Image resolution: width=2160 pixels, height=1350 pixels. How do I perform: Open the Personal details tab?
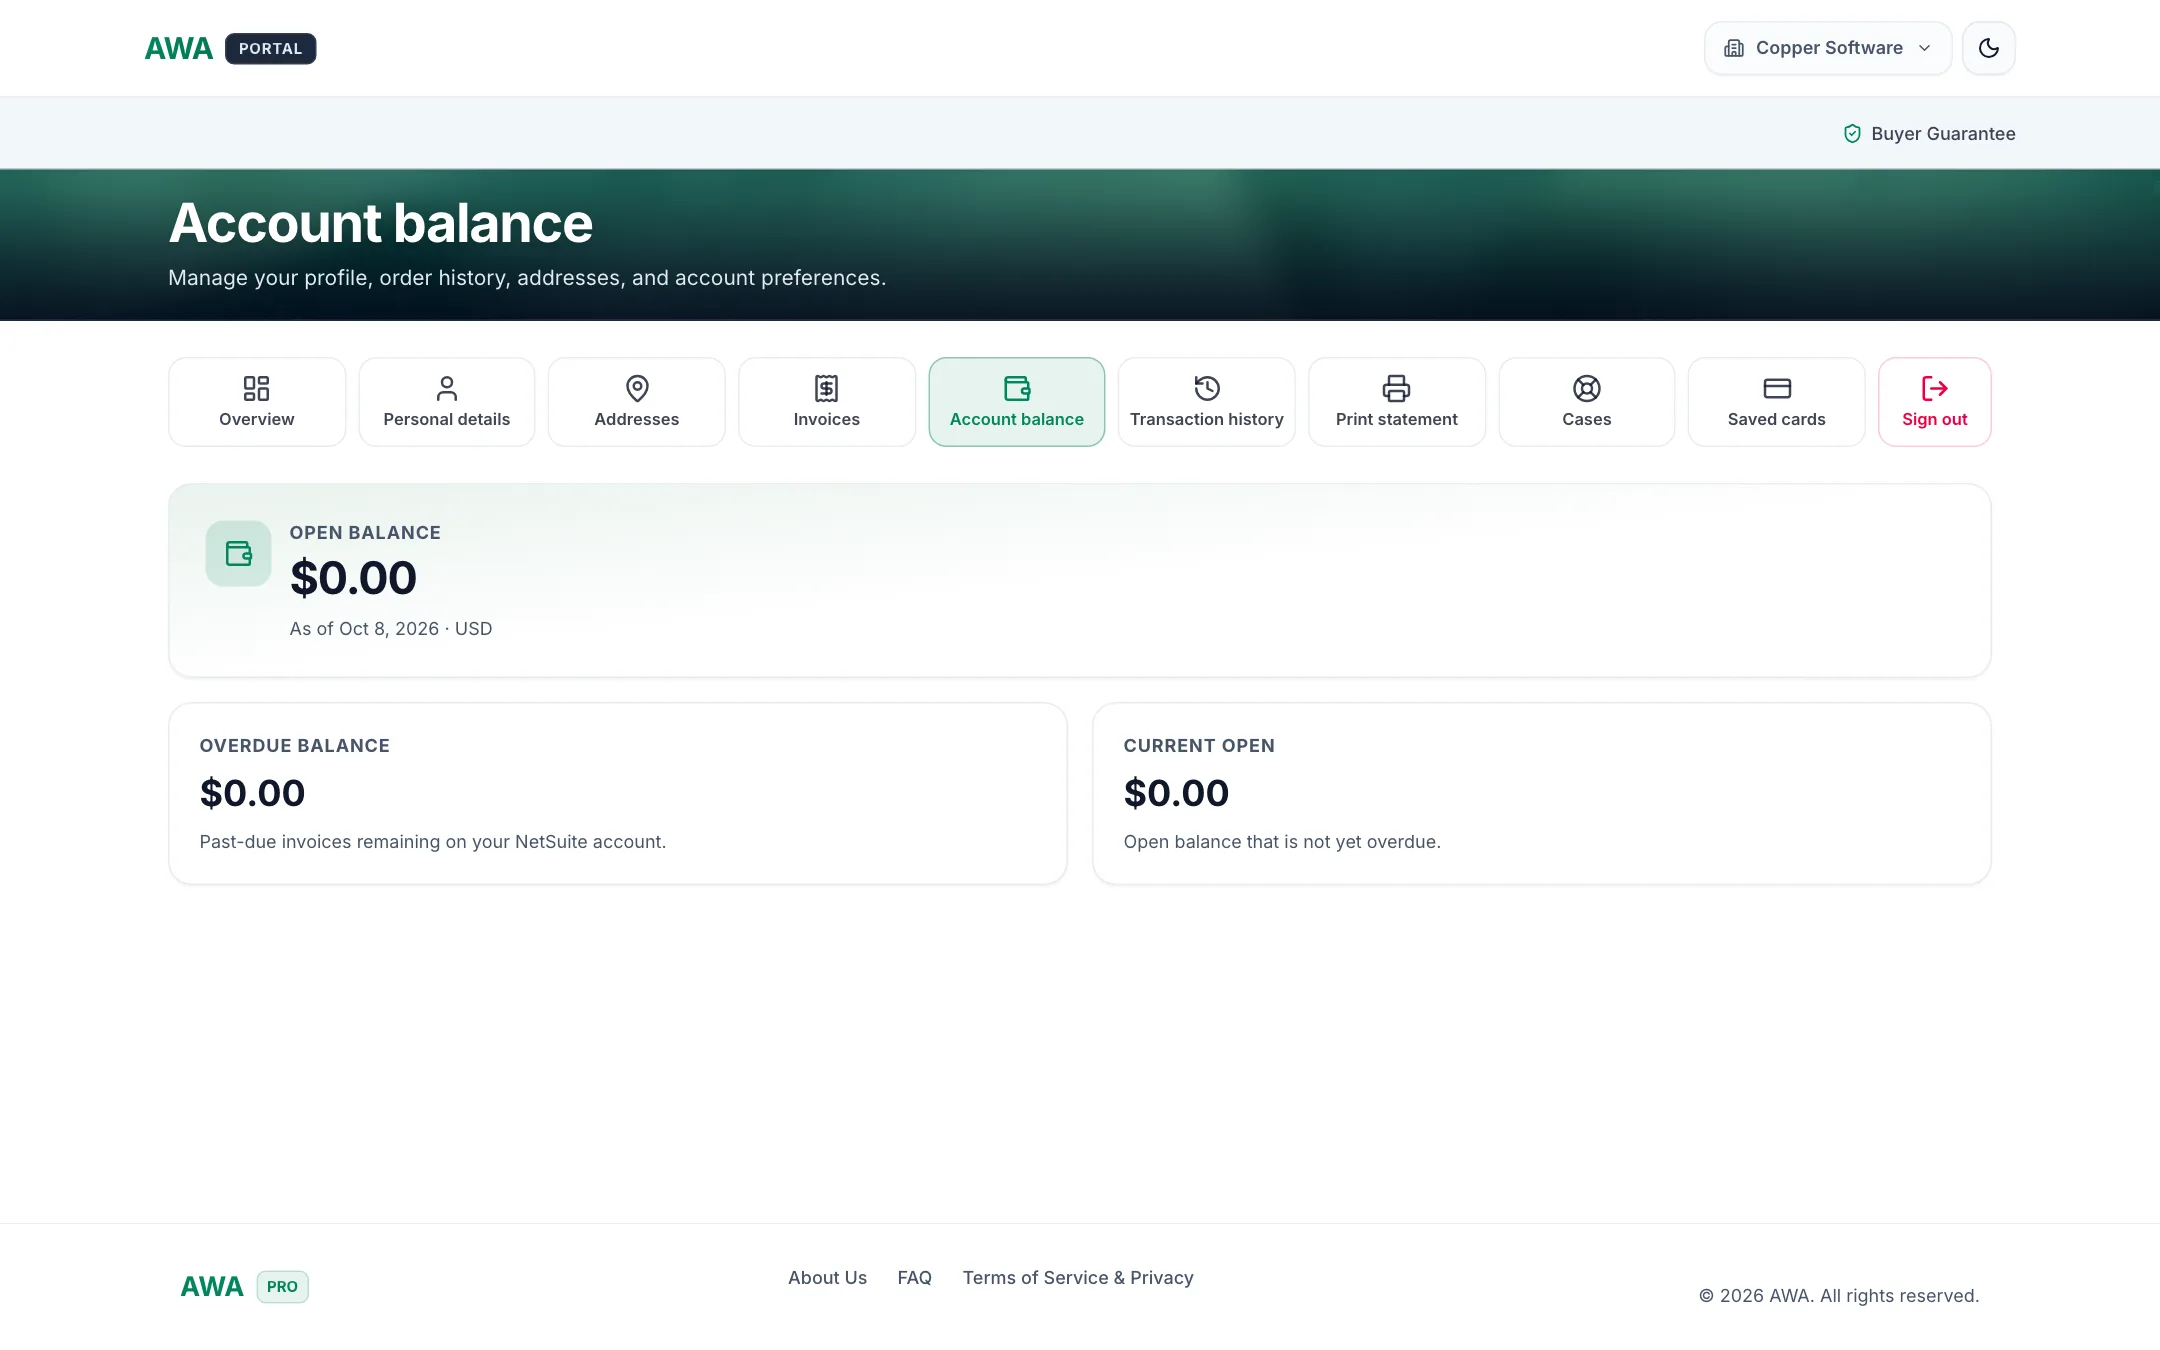447,402
